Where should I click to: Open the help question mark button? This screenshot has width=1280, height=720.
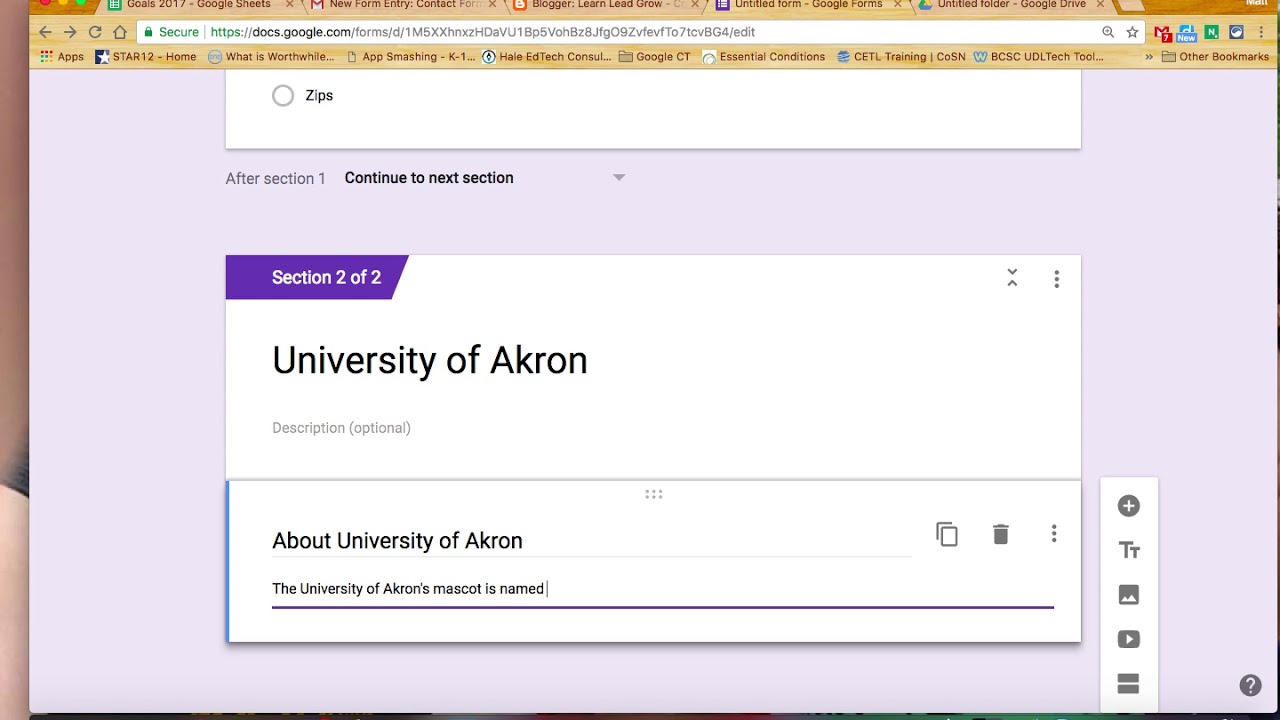1250,685
